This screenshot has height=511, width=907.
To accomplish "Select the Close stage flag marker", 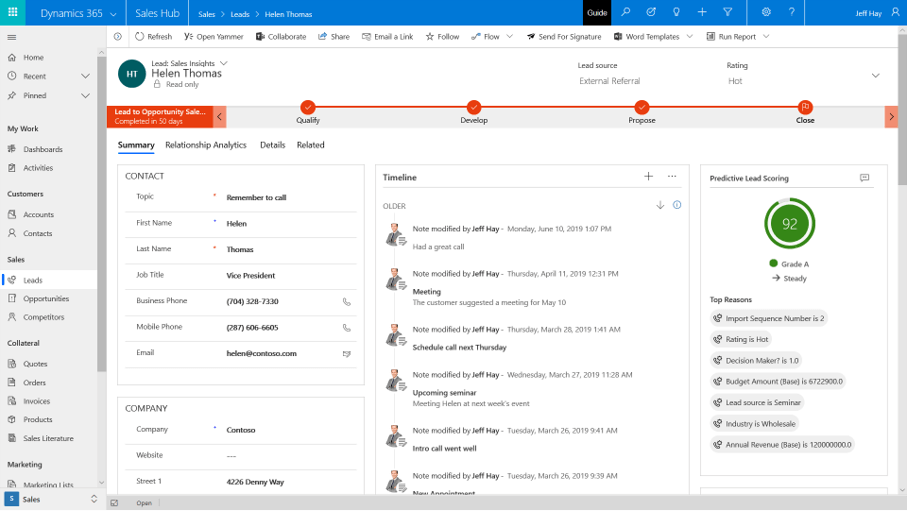I will pos(805,107).
